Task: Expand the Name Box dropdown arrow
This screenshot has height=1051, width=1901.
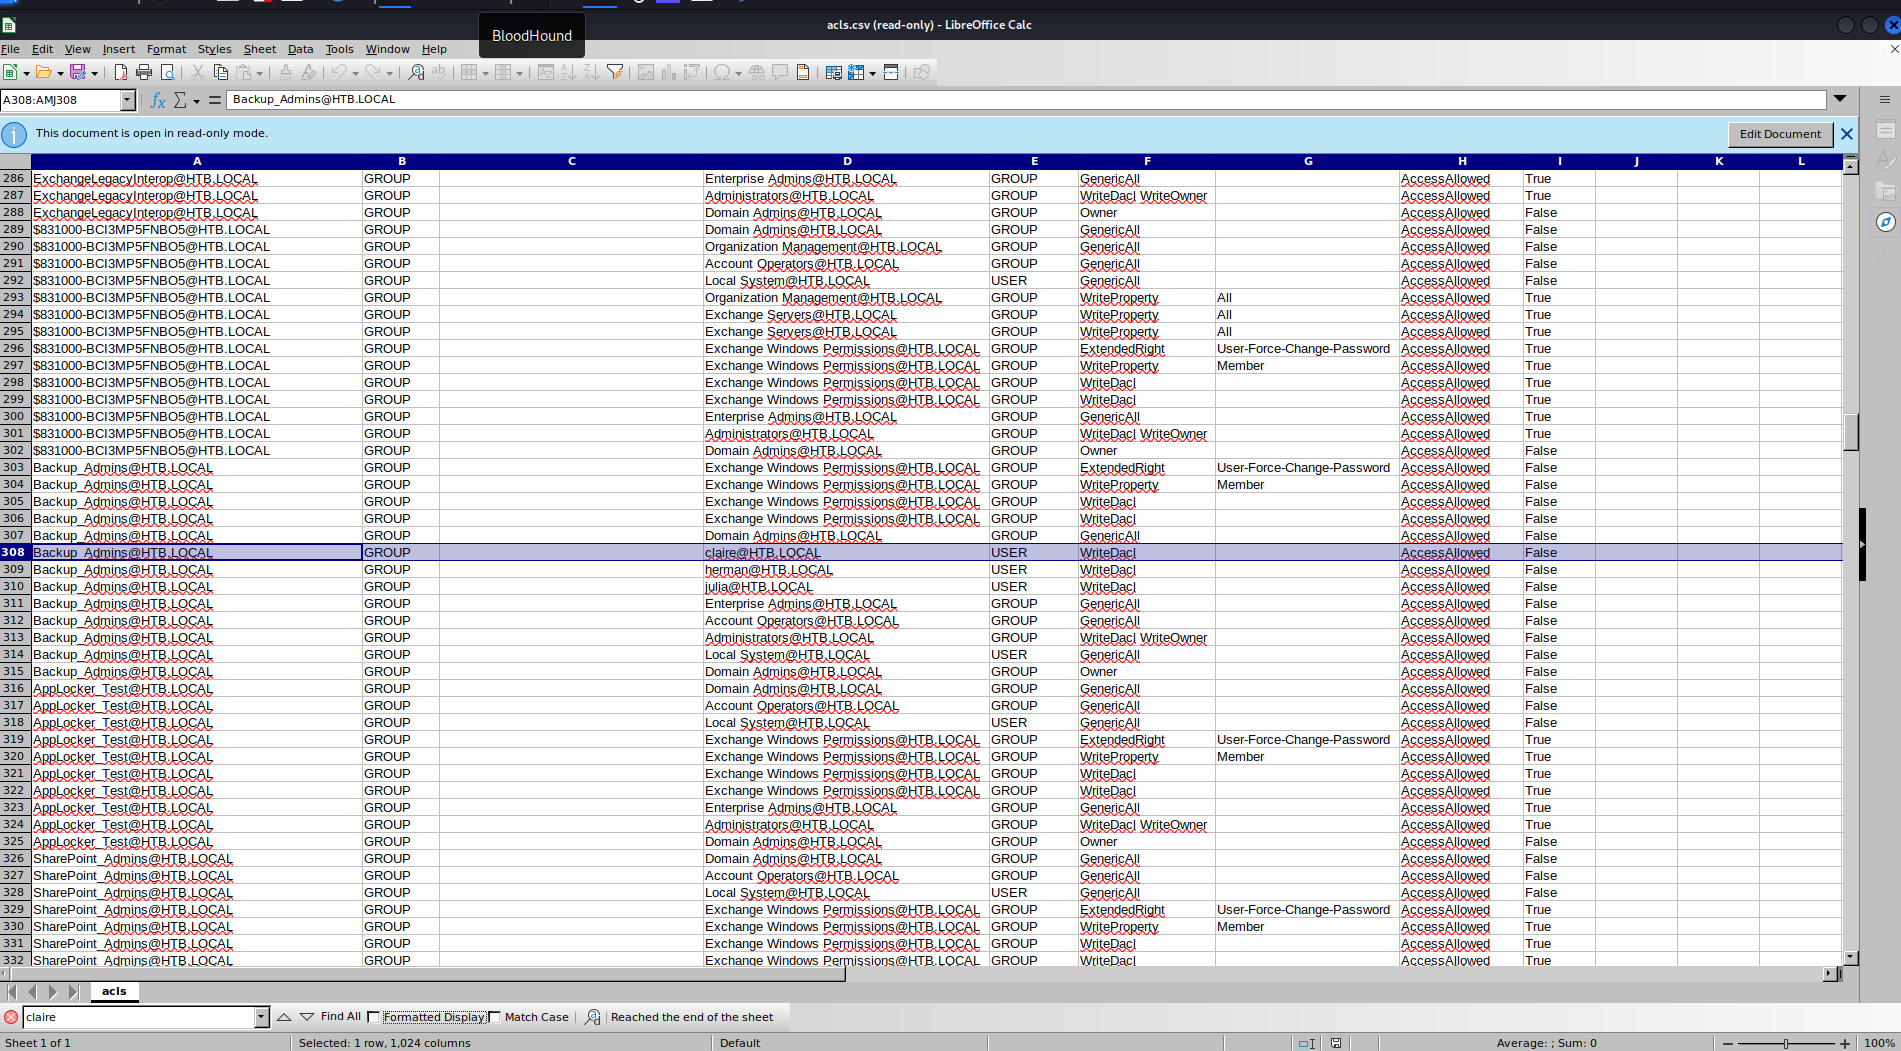Action: pyautogui.click(x=128, y=100)
